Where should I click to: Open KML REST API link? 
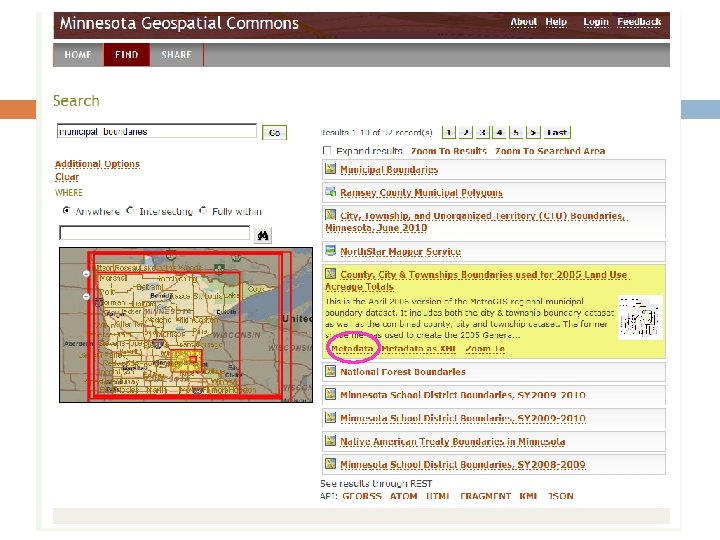pos(529,496)
